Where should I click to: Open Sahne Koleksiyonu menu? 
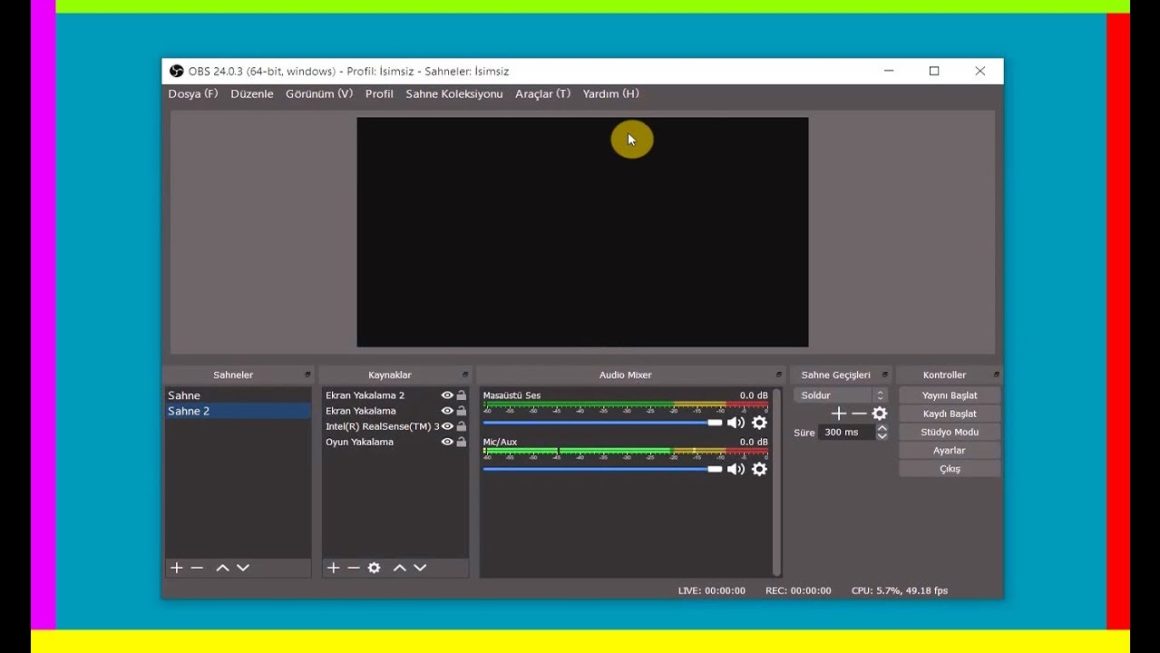(454, 94)
